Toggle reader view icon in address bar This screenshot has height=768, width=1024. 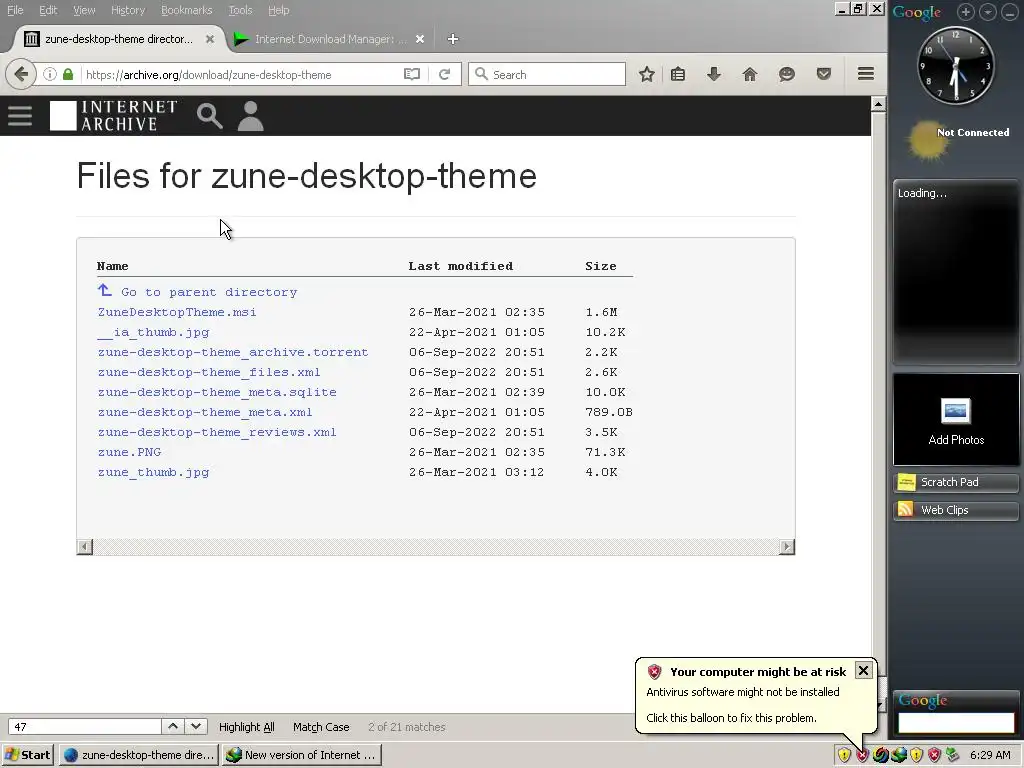411,74
